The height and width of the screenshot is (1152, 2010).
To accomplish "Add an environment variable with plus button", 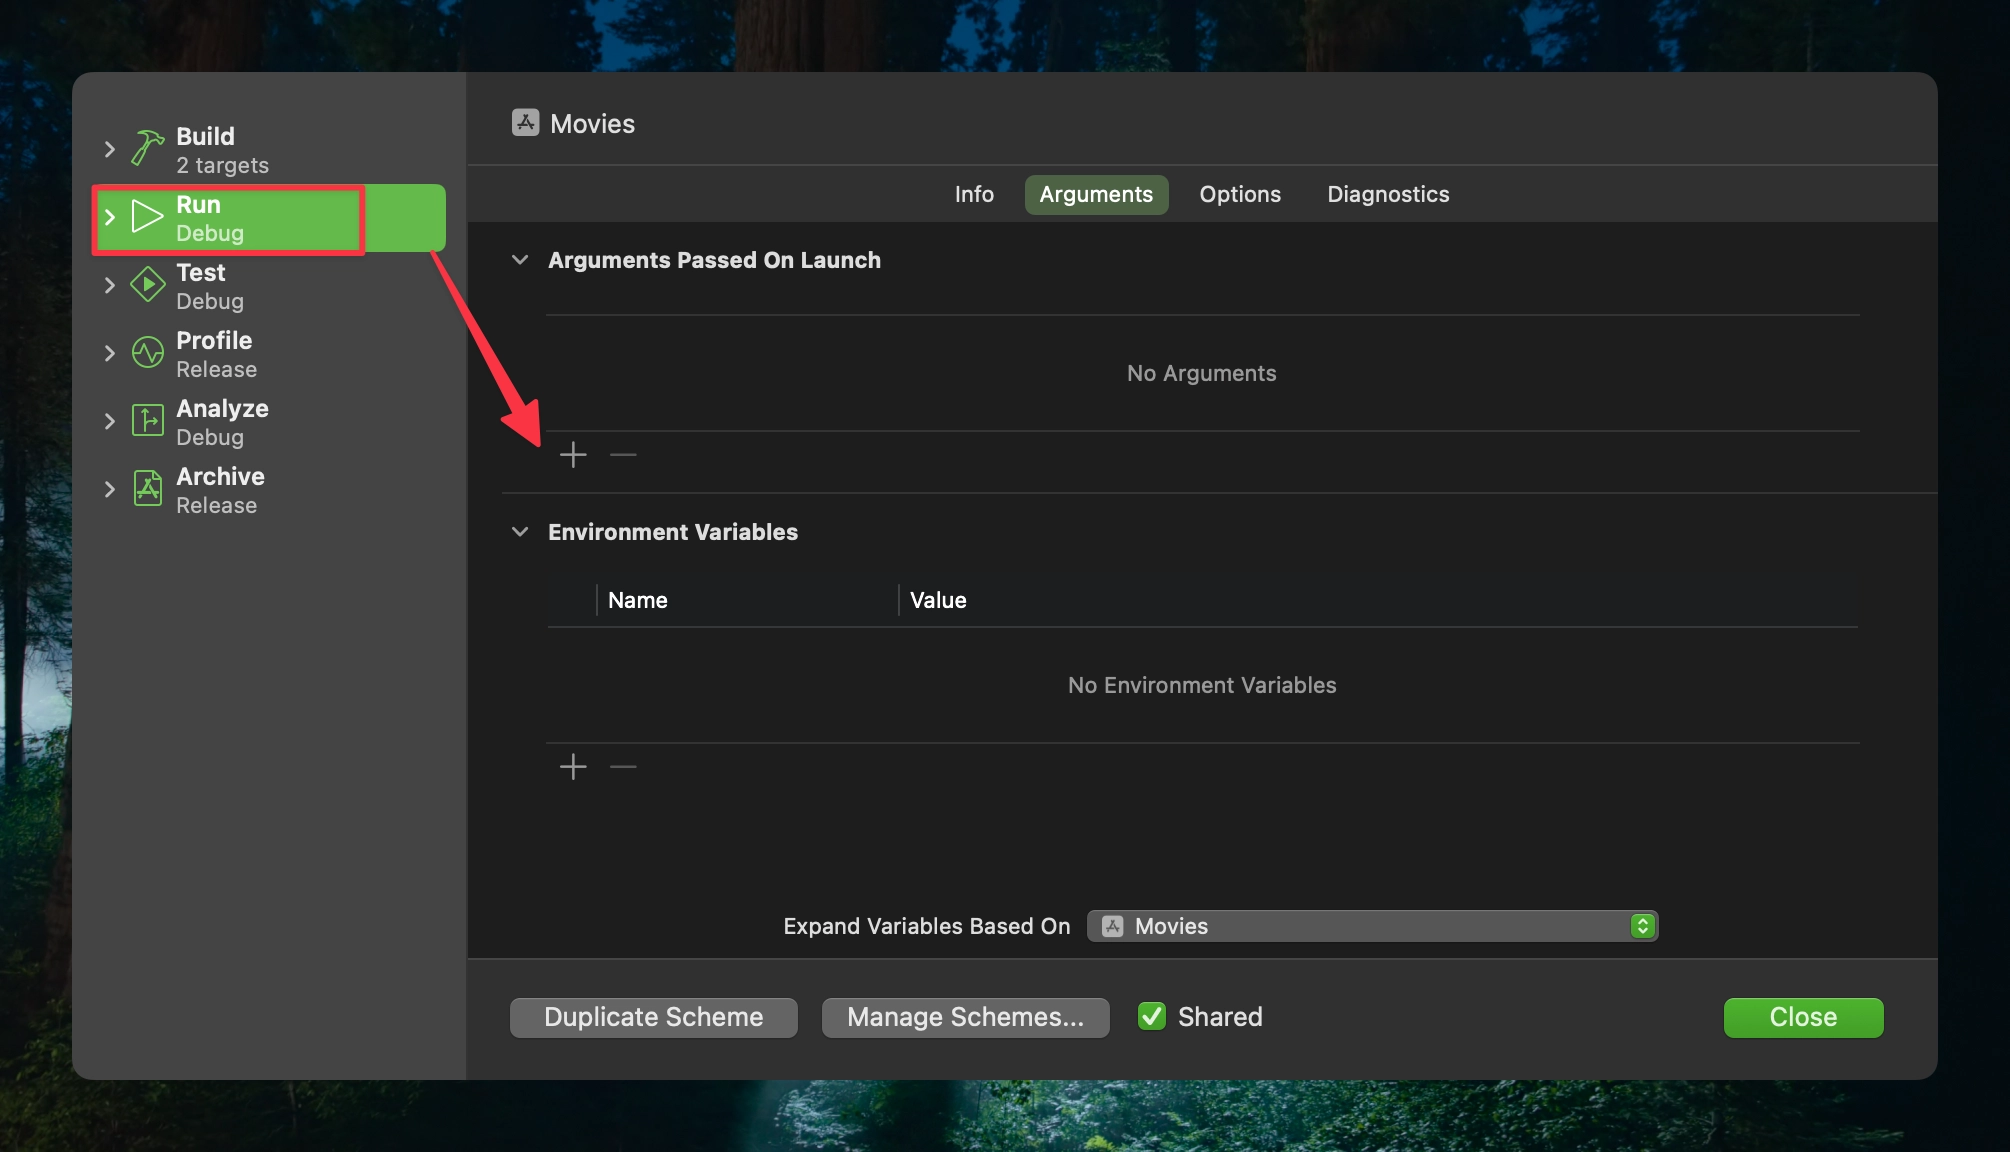I will point(573,767).
